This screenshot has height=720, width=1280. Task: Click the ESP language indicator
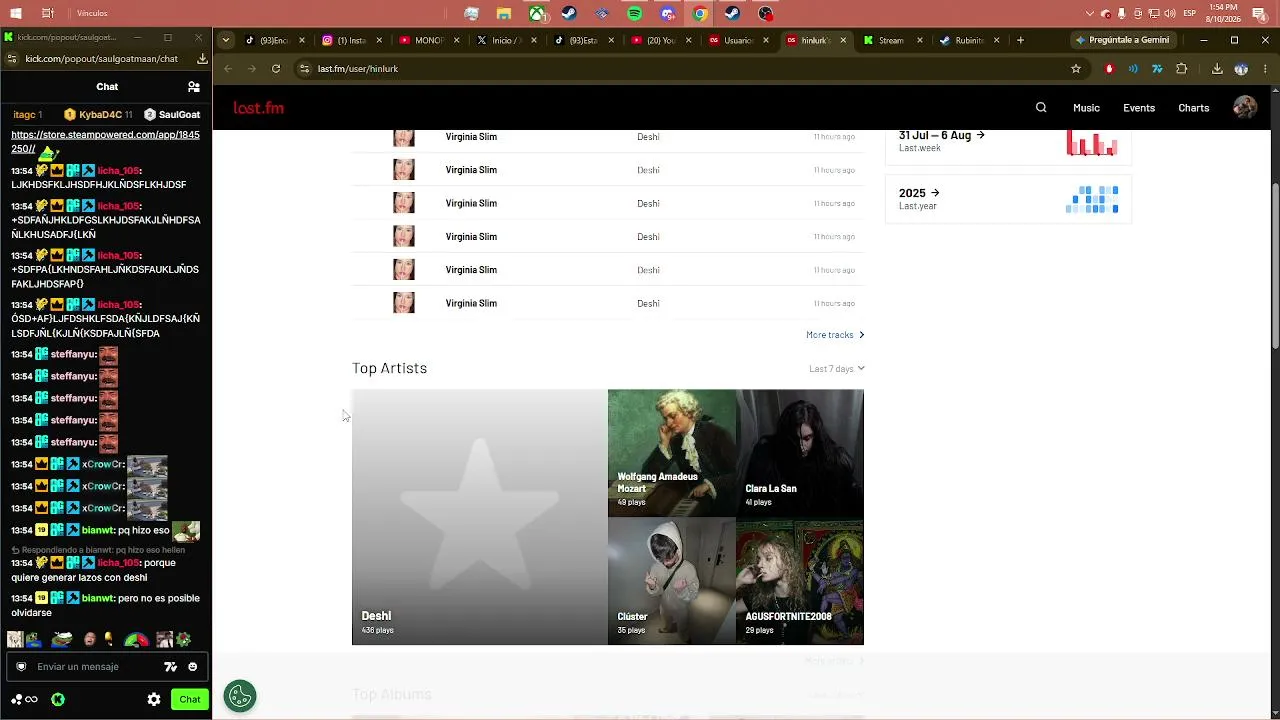(x=1190, y=14)
